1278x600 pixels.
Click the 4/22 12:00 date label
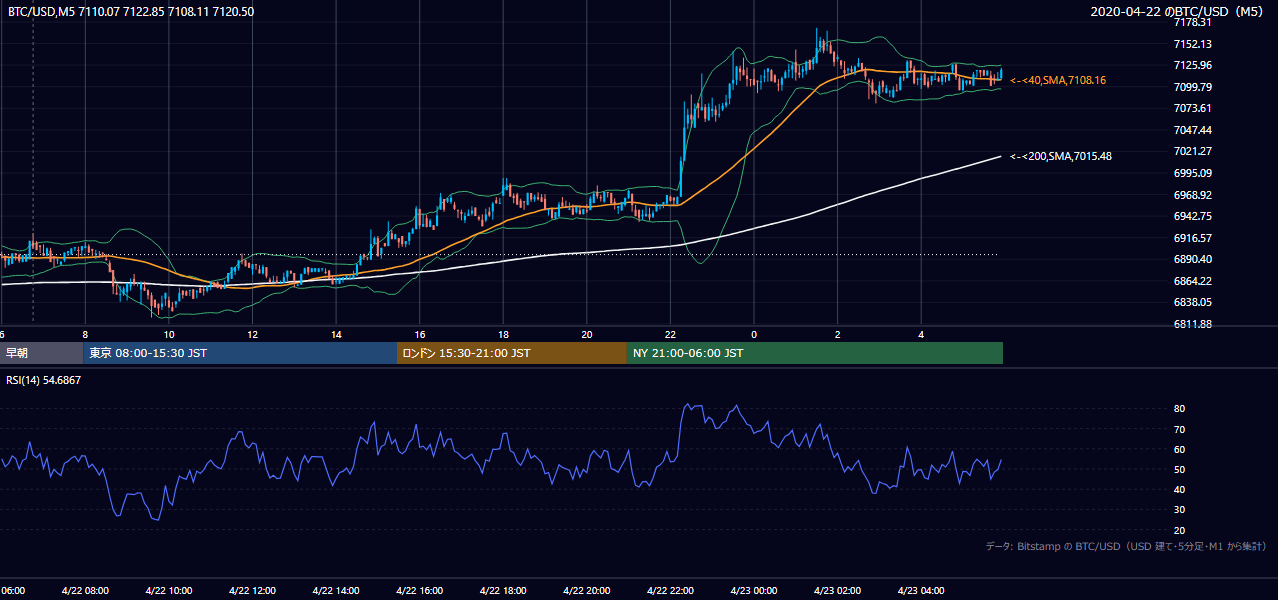click(x=252, y=591)
